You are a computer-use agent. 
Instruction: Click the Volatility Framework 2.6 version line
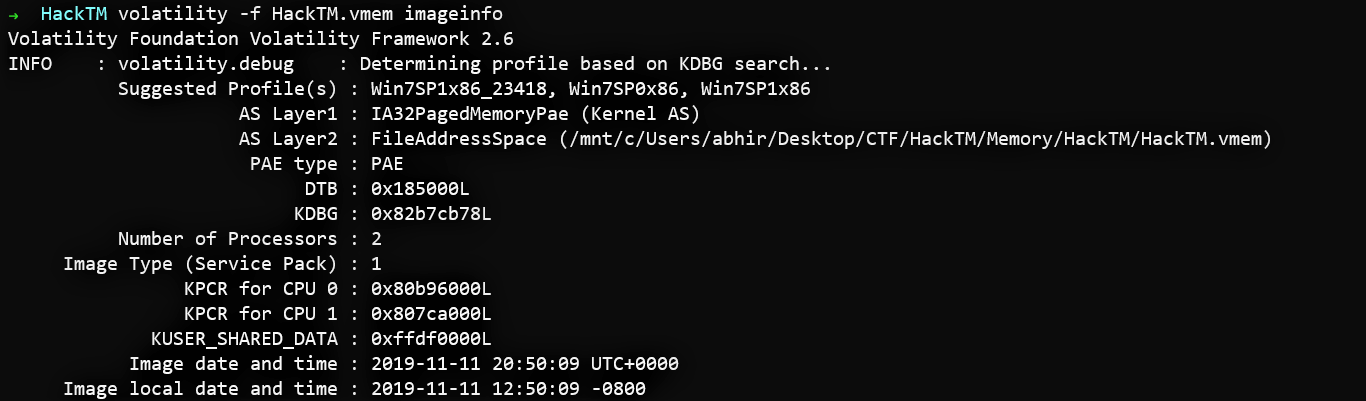[260, 39]
